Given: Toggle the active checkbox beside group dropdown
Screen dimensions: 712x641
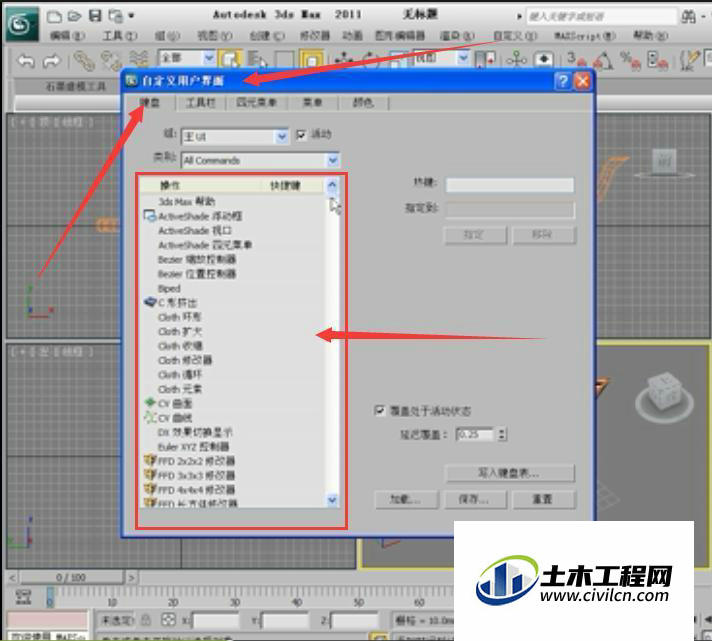Looking at the screenshot, I should [x=302, y=135].
